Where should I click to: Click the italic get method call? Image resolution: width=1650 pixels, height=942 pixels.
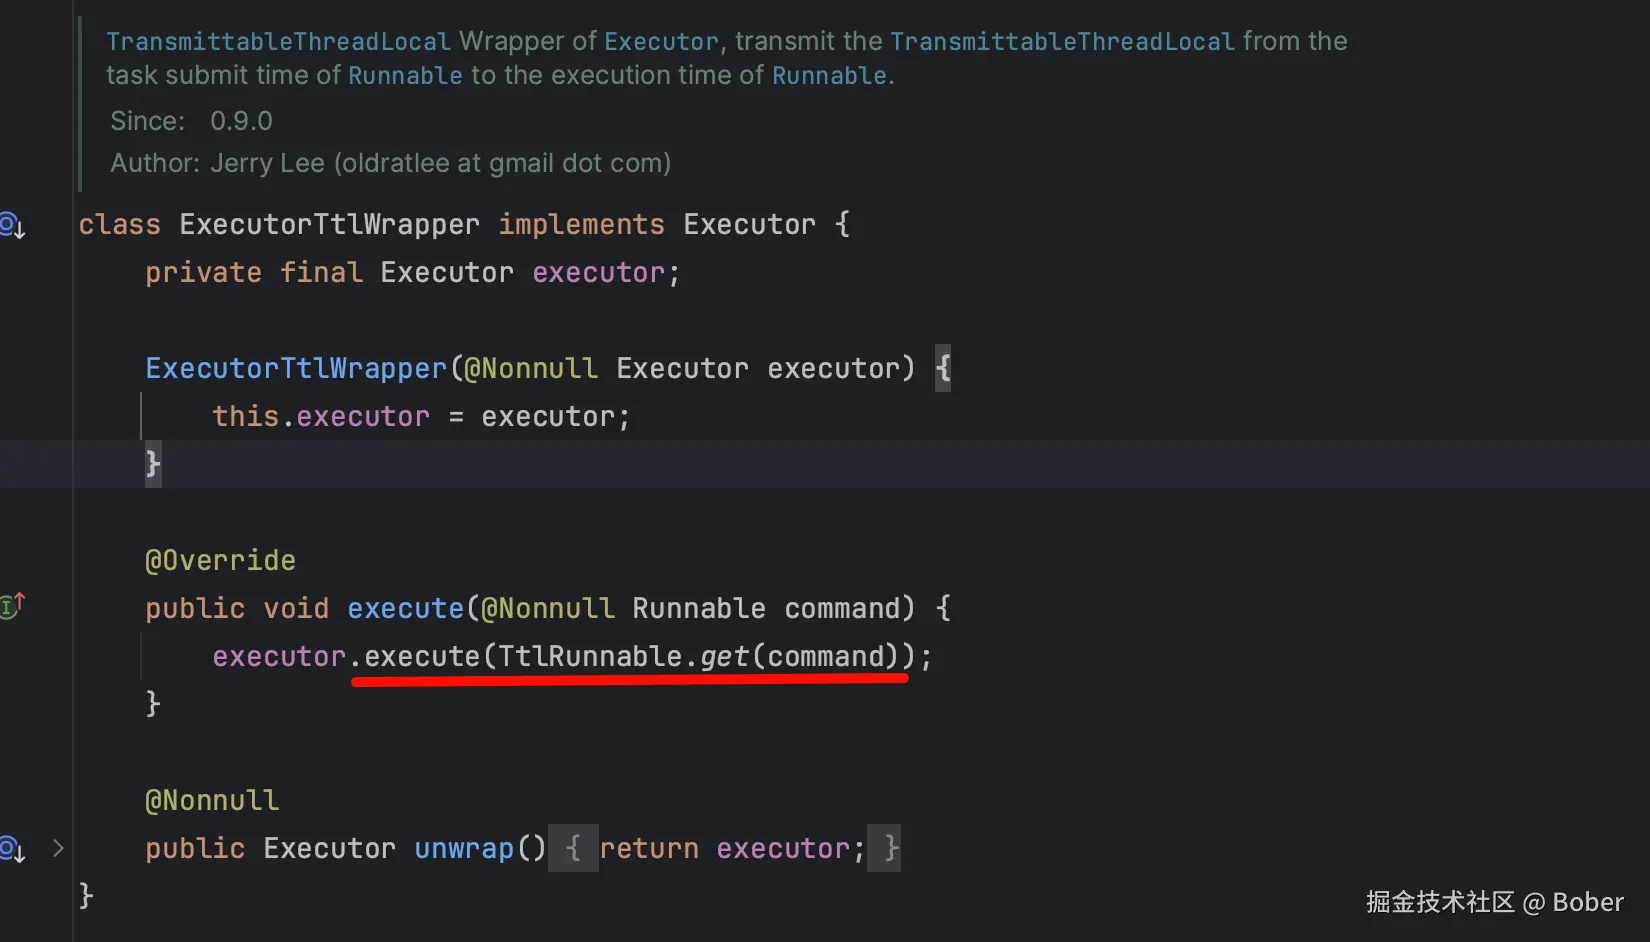724,656
